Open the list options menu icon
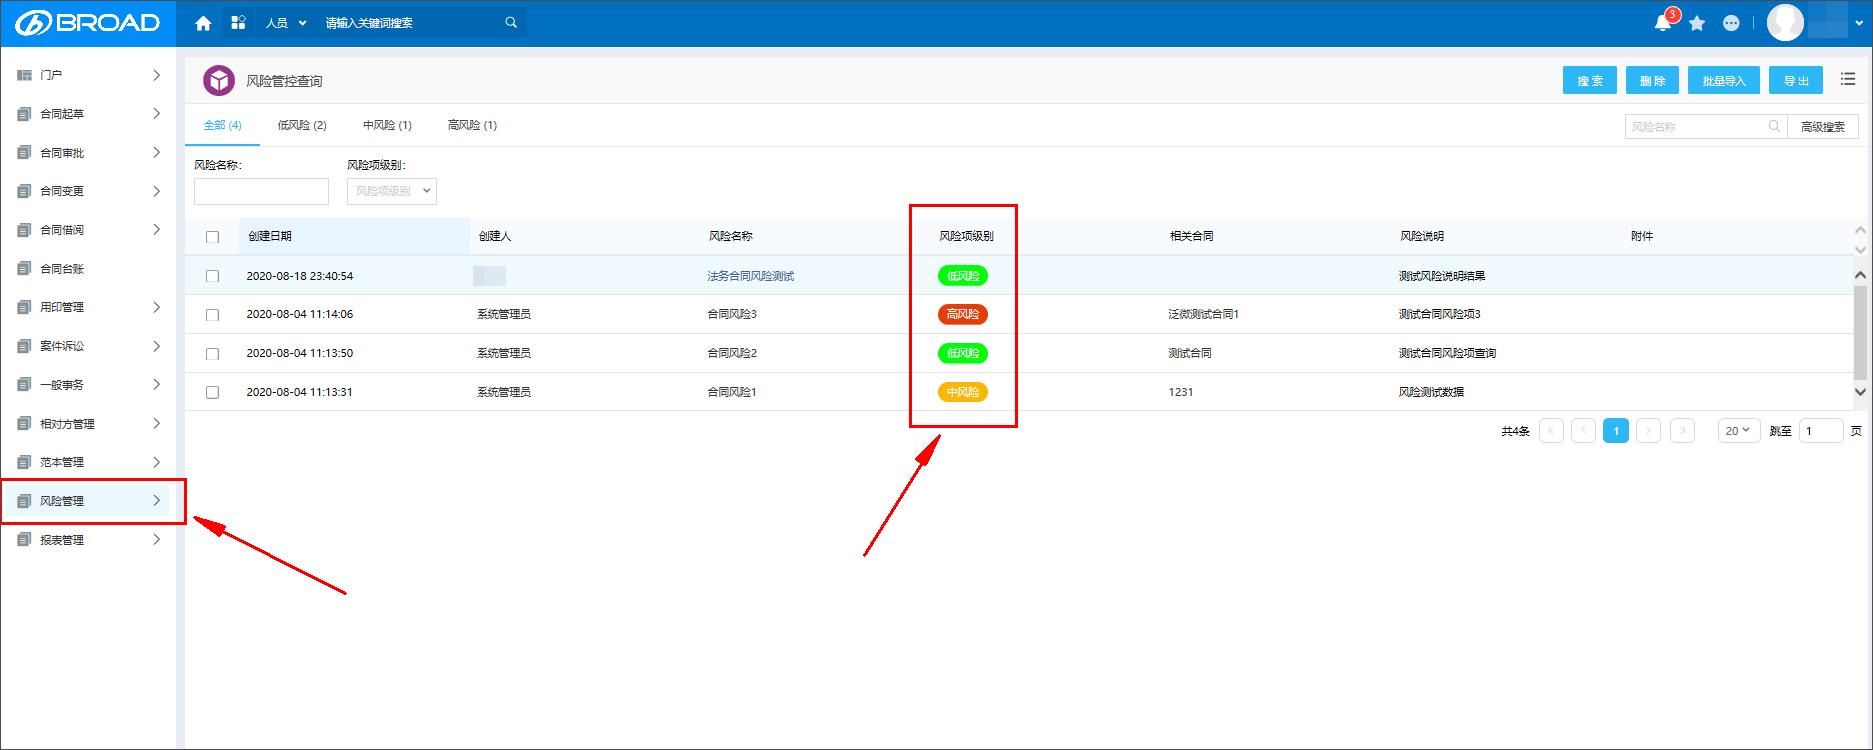 point(1848,80)
